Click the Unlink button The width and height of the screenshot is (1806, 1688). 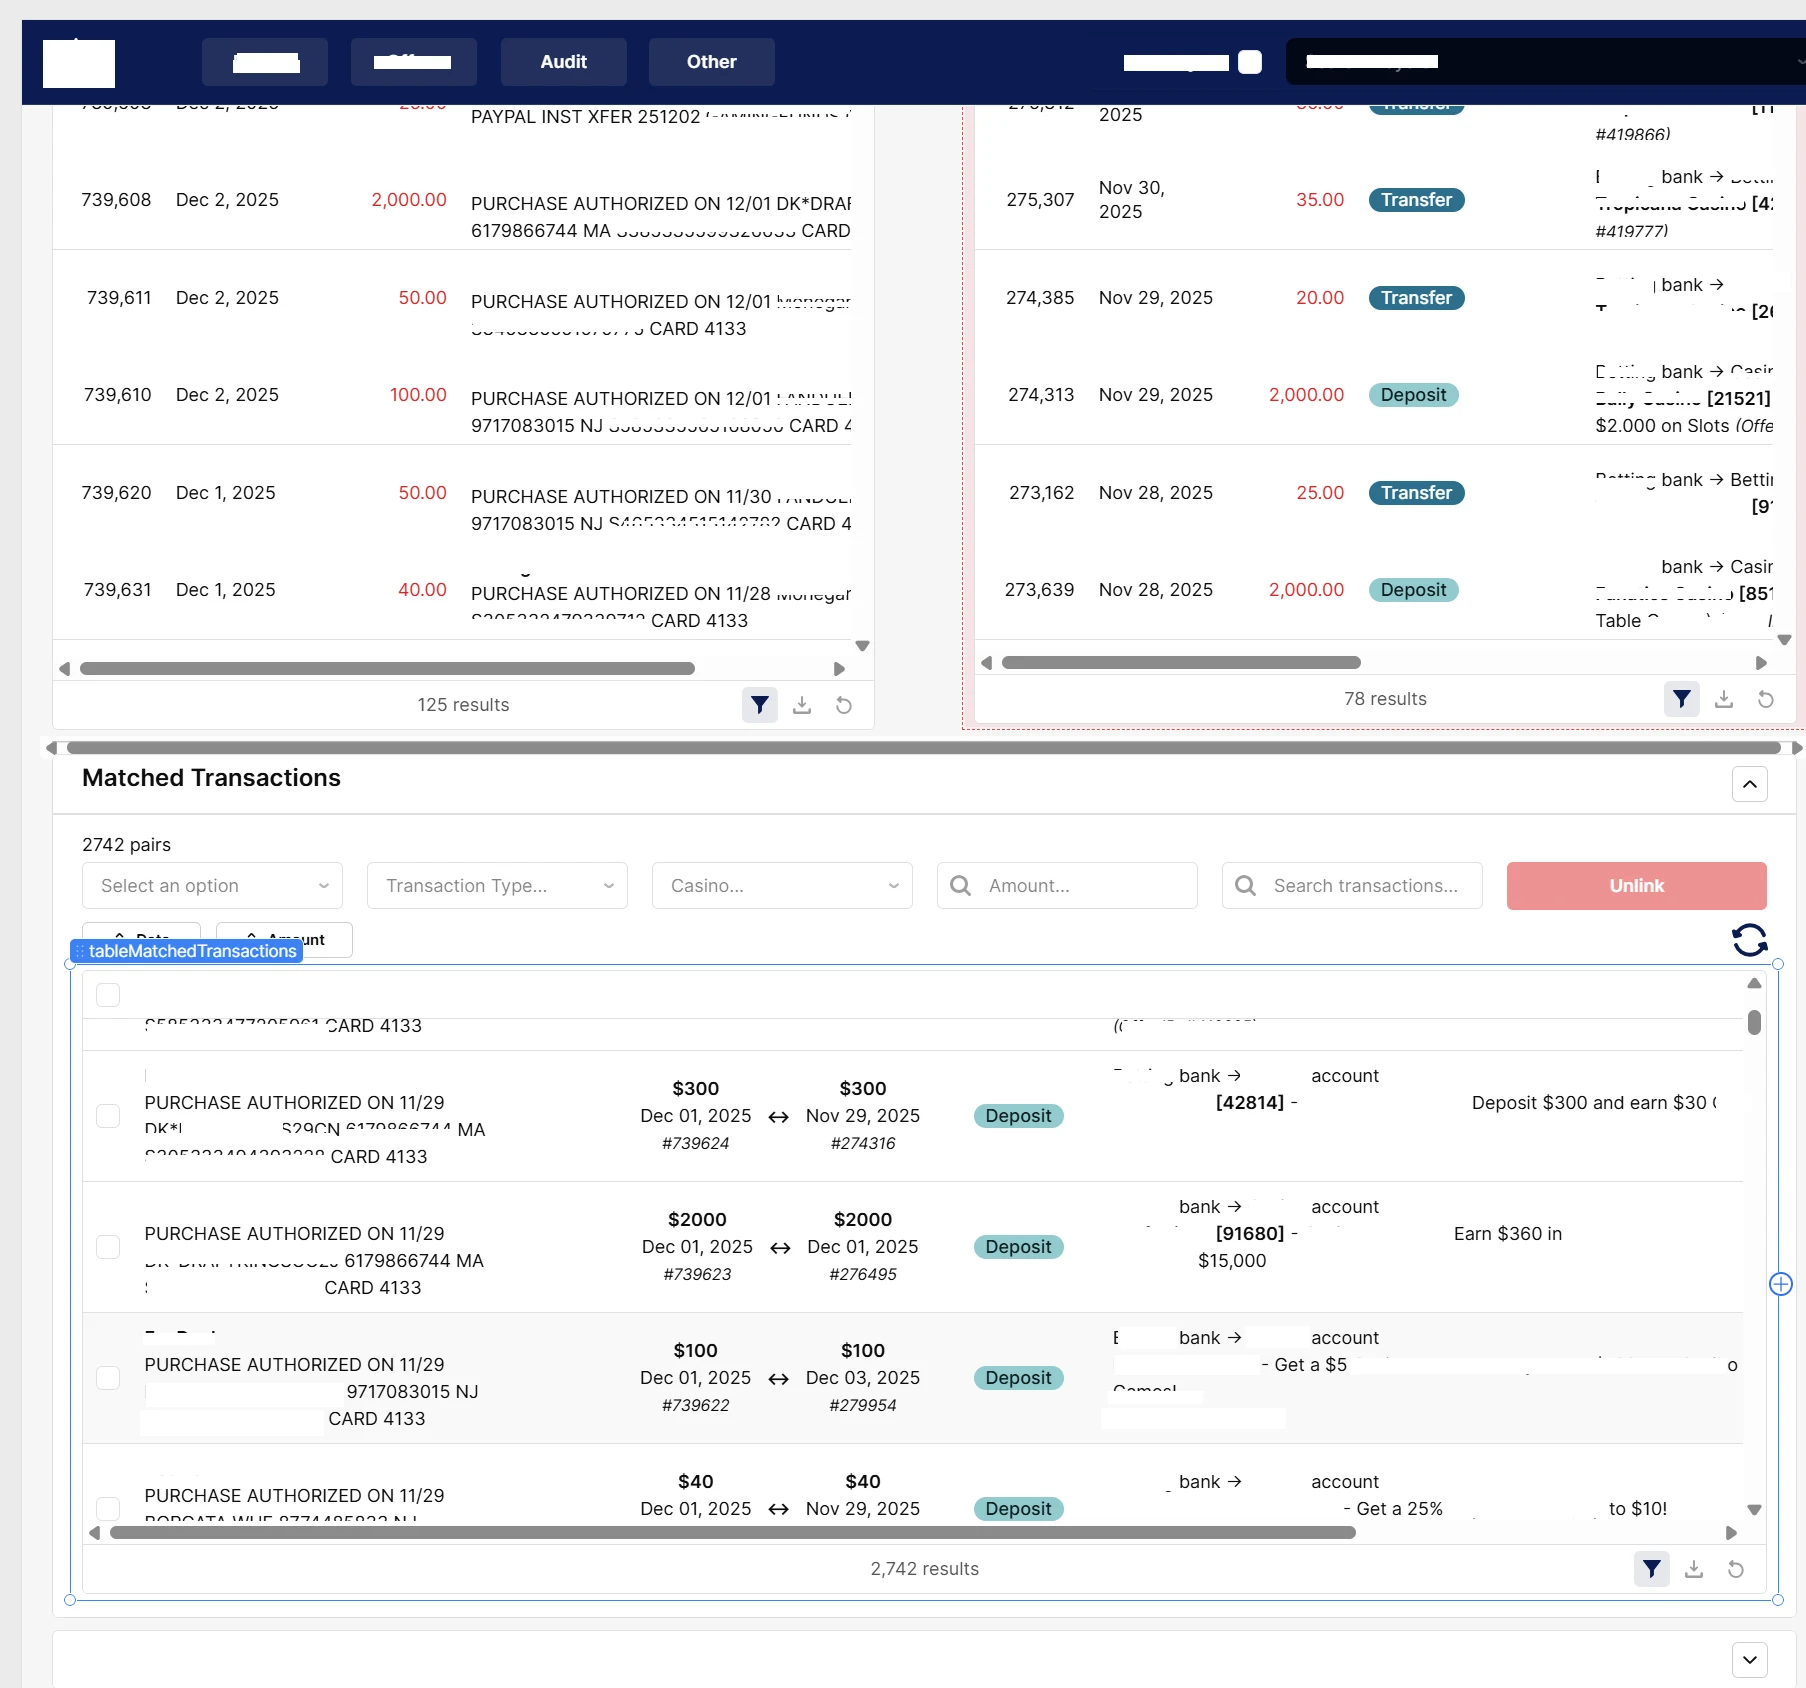click(x=1637, y=886)
